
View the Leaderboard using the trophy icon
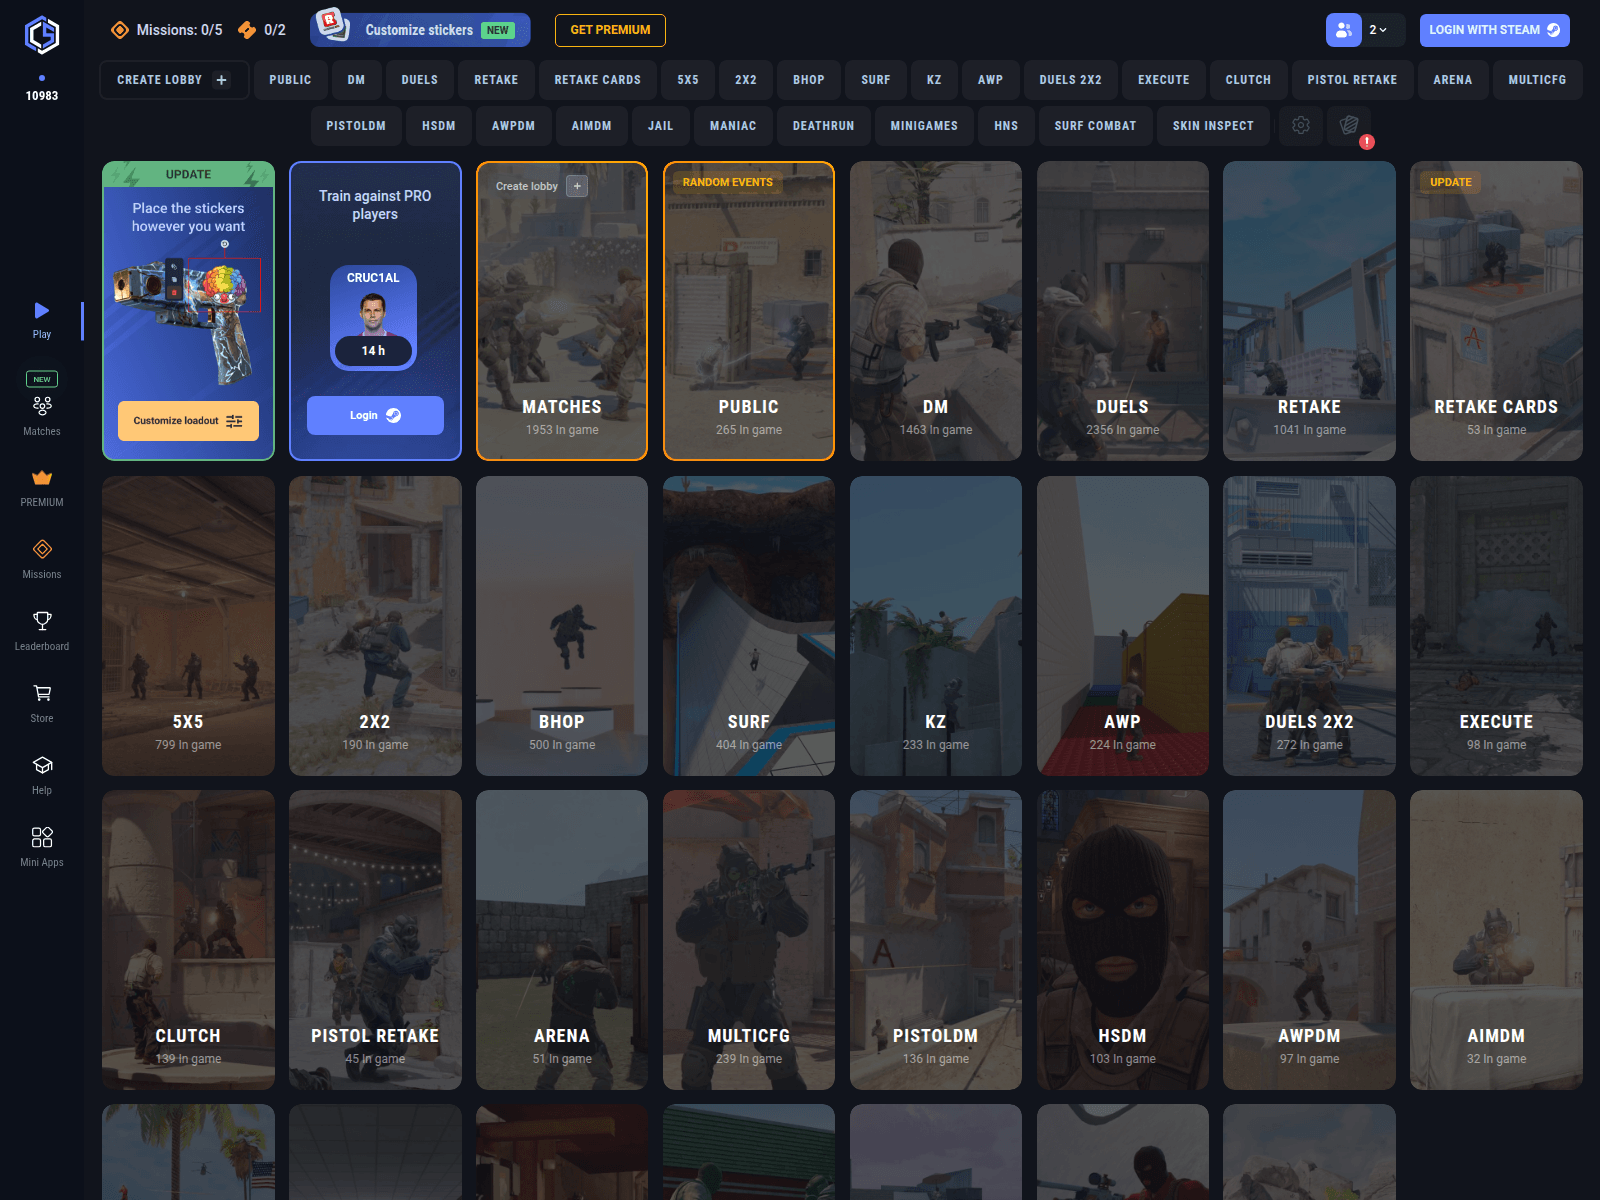(x=41, y=622)
